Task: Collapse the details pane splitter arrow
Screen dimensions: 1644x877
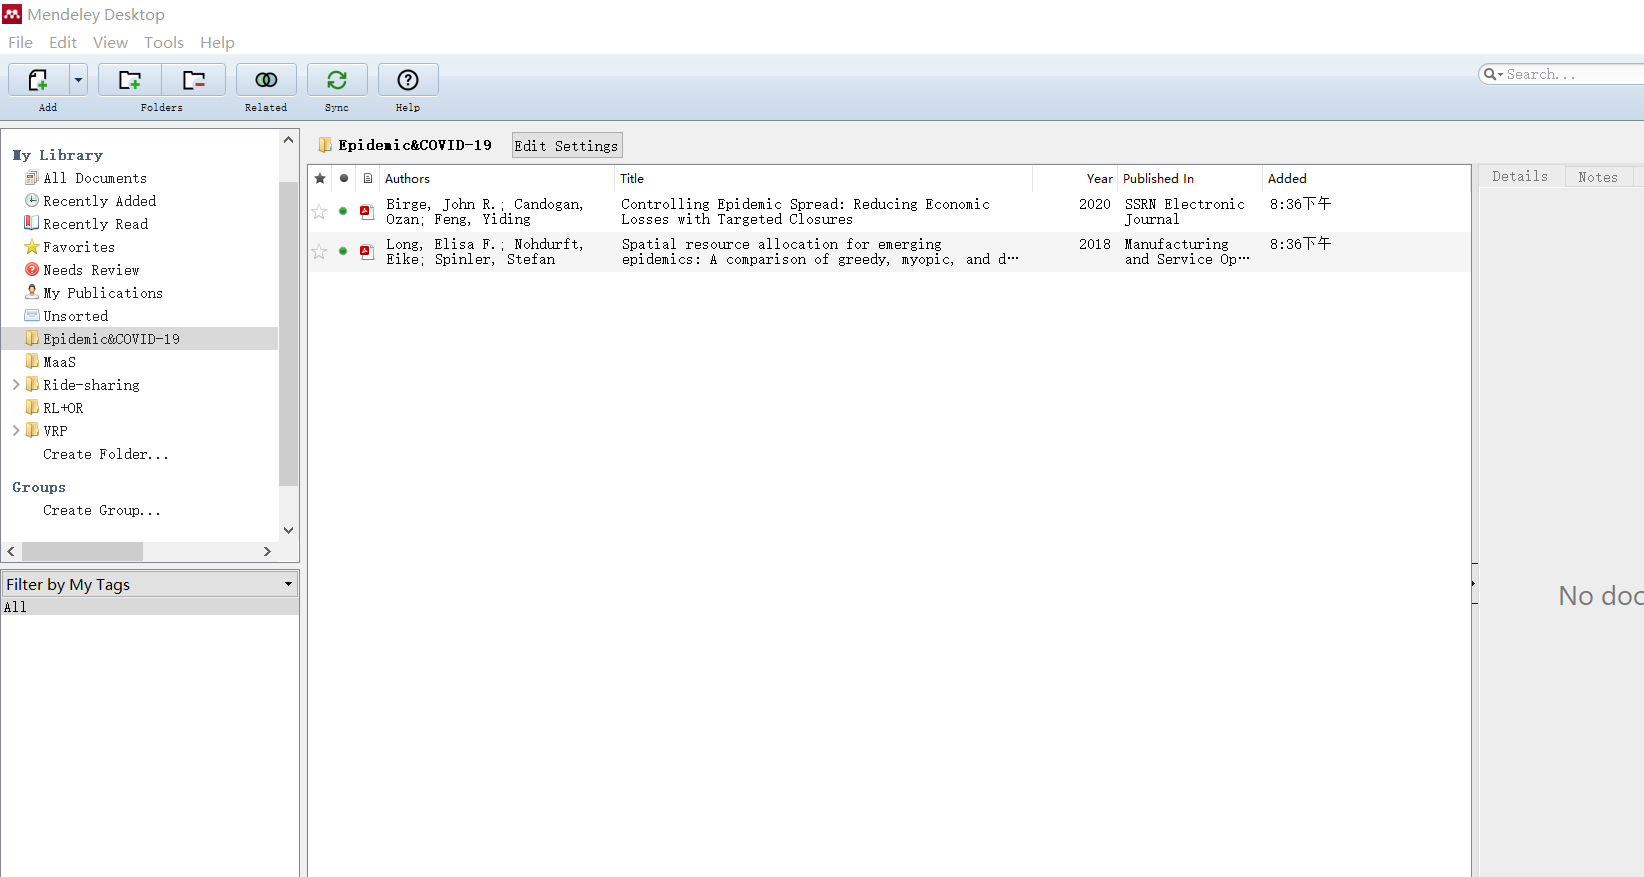Action: click(x=1474, y=583)
